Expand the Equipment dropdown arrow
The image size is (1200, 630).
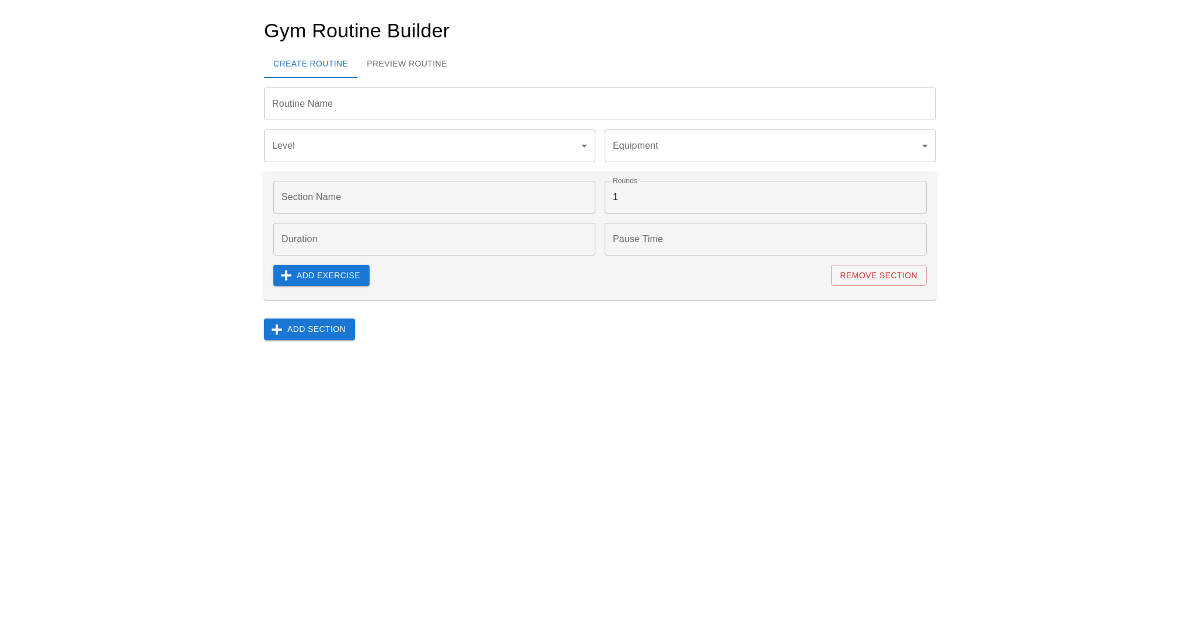[x=924, y=146]
